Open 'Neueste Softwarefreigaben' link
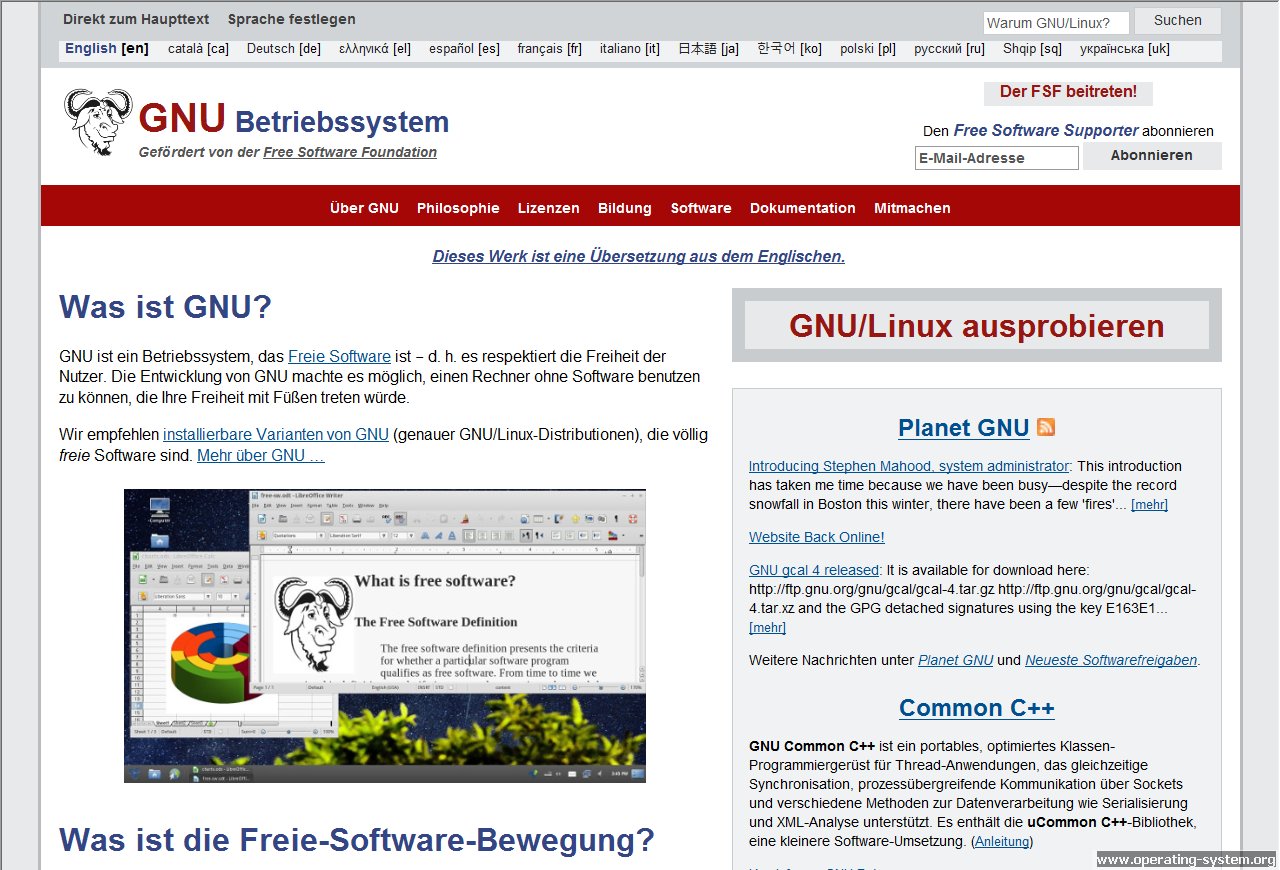The width and height of the screenshot is (1280, 870). point(1111,660)
